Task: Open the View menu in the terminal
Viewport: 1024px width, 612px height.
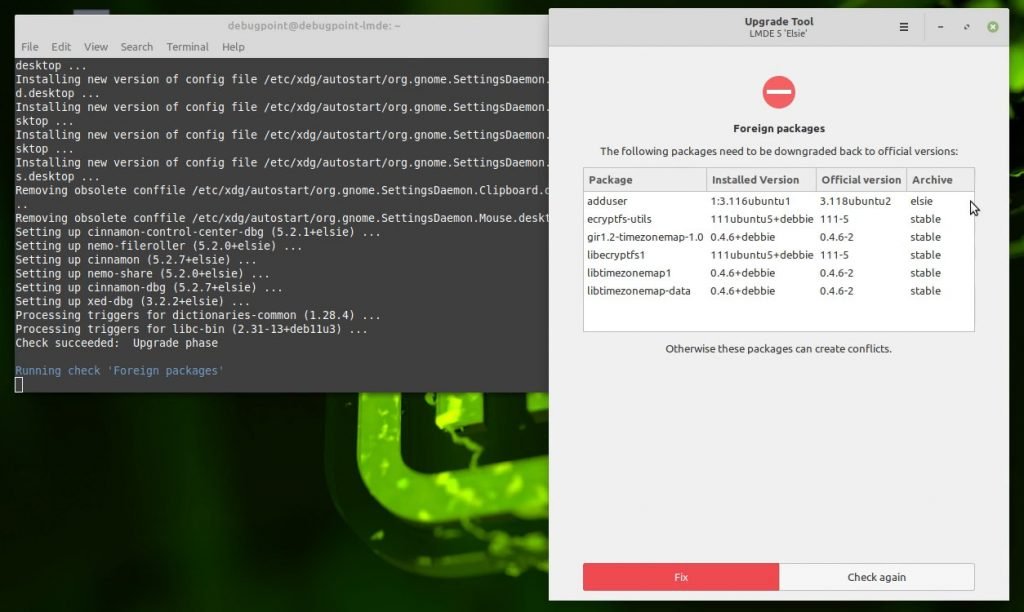Action: tap(95, 46)
